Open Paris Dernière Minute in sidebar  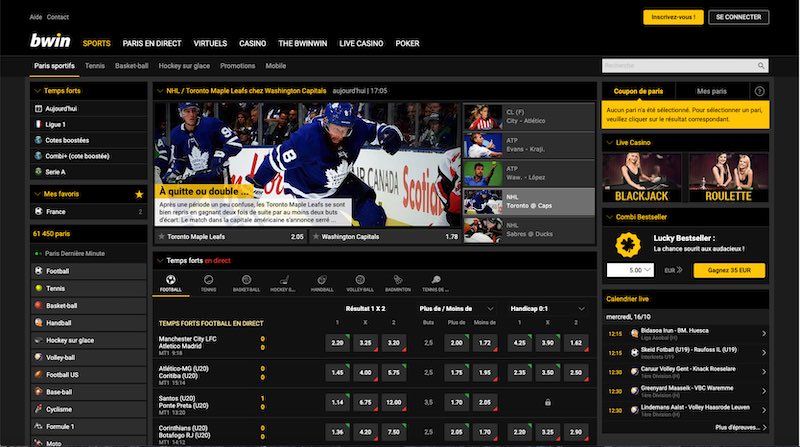(x=89, y=254)
